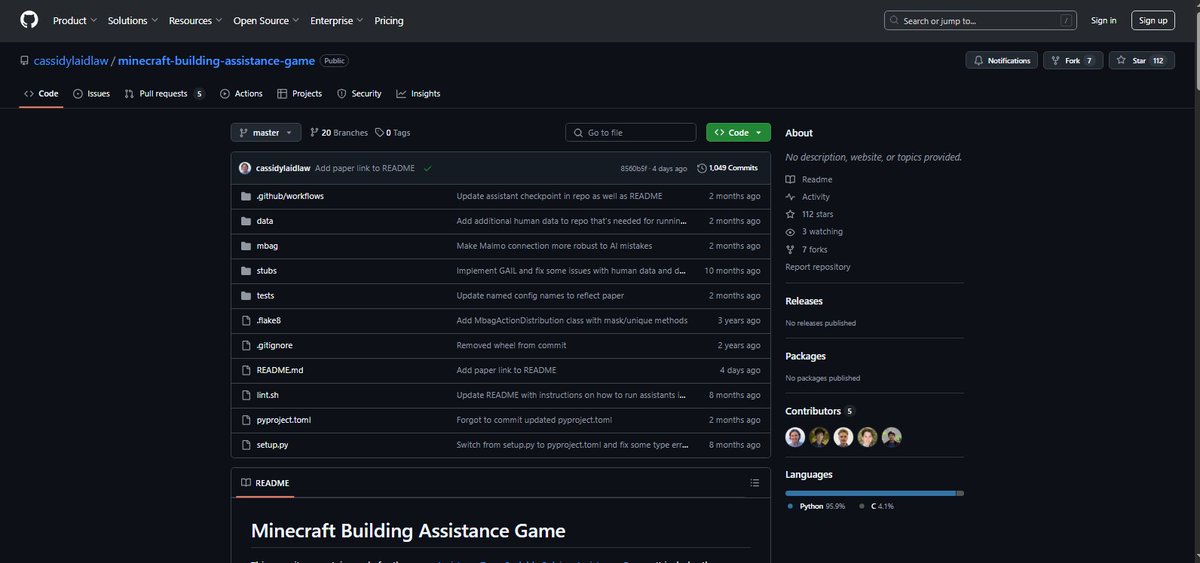1200x563 pixels.
Task: Open commit 'Forgot to commit updated pyproject.toml'
Action: click(x=534, y=420)
